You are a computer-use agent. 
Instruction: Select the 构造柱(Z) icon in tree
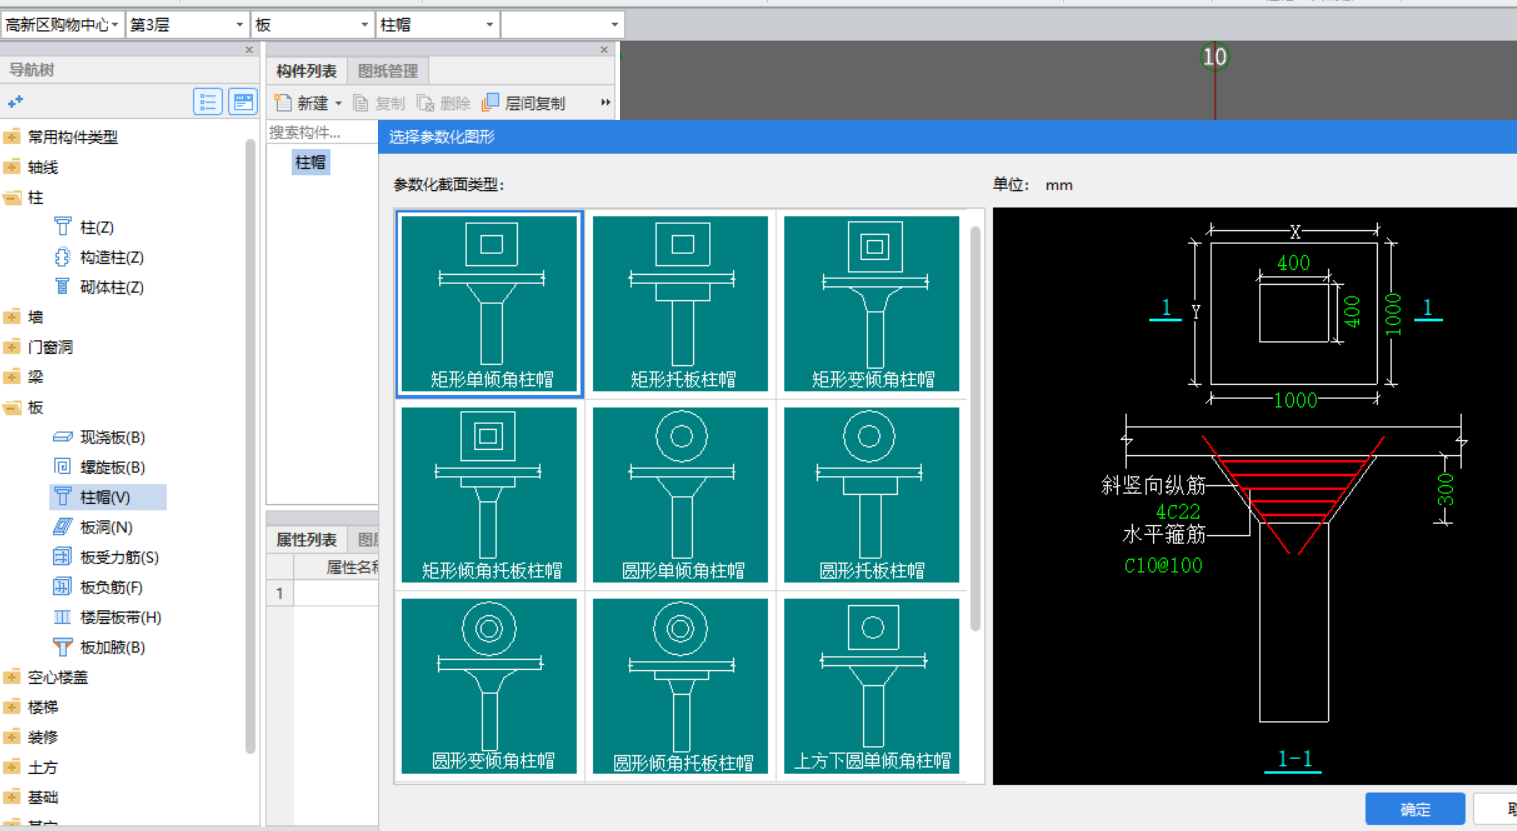point(62,257)
